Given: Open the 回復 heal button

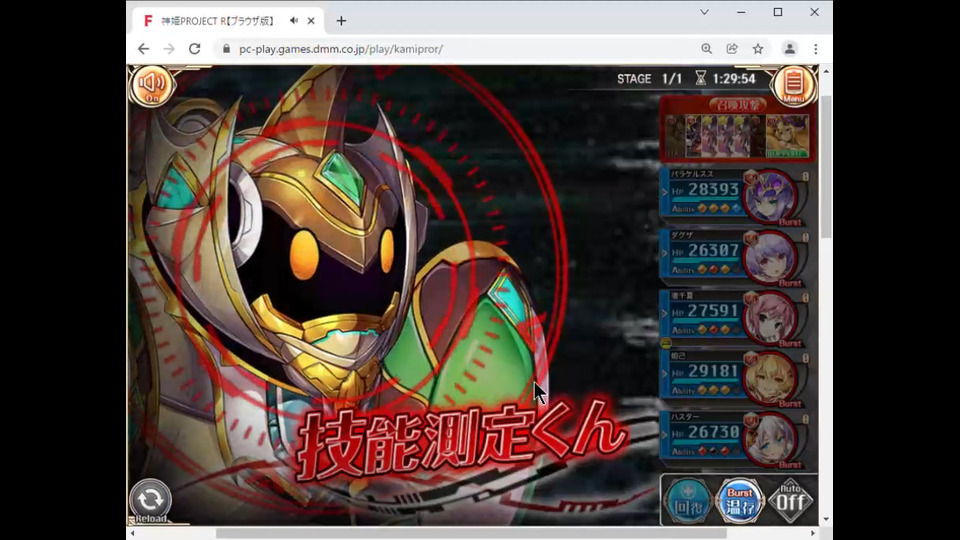Looking at the screenshot, I should click(688, 501).
